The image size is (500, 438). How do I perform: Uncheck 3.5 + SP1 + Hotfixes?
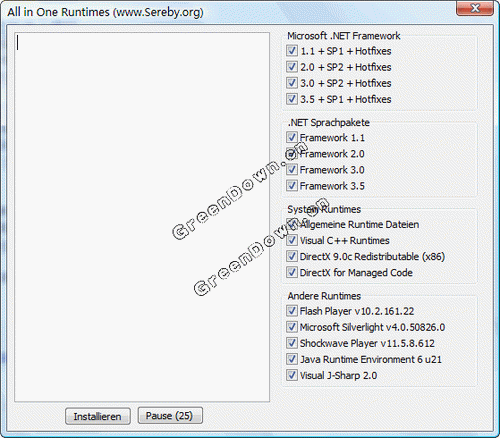[x=292, y=99]
